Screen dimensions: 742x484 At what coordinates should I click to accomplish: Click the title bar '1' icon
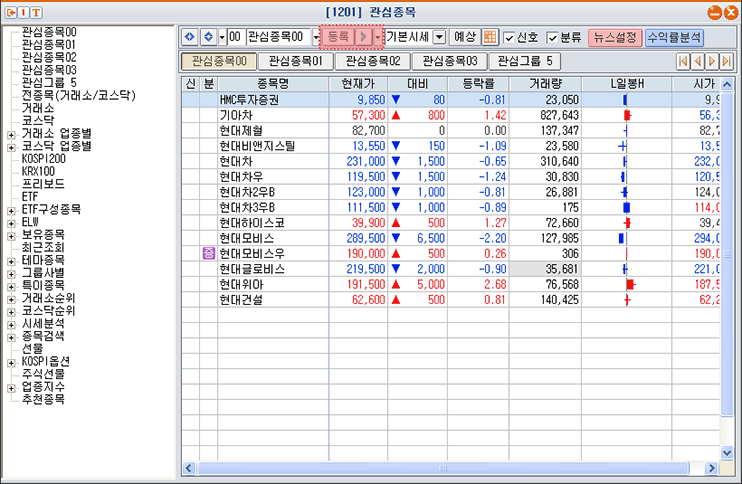(23, 12)
